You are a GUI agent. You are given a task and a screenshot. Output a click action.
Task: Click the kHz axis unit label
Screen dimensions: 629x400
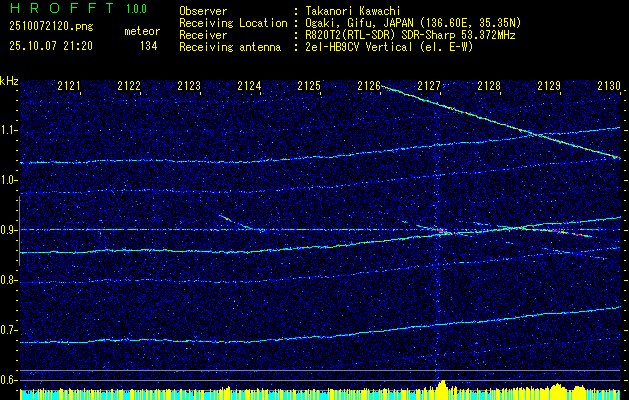[x=10, y=81]
